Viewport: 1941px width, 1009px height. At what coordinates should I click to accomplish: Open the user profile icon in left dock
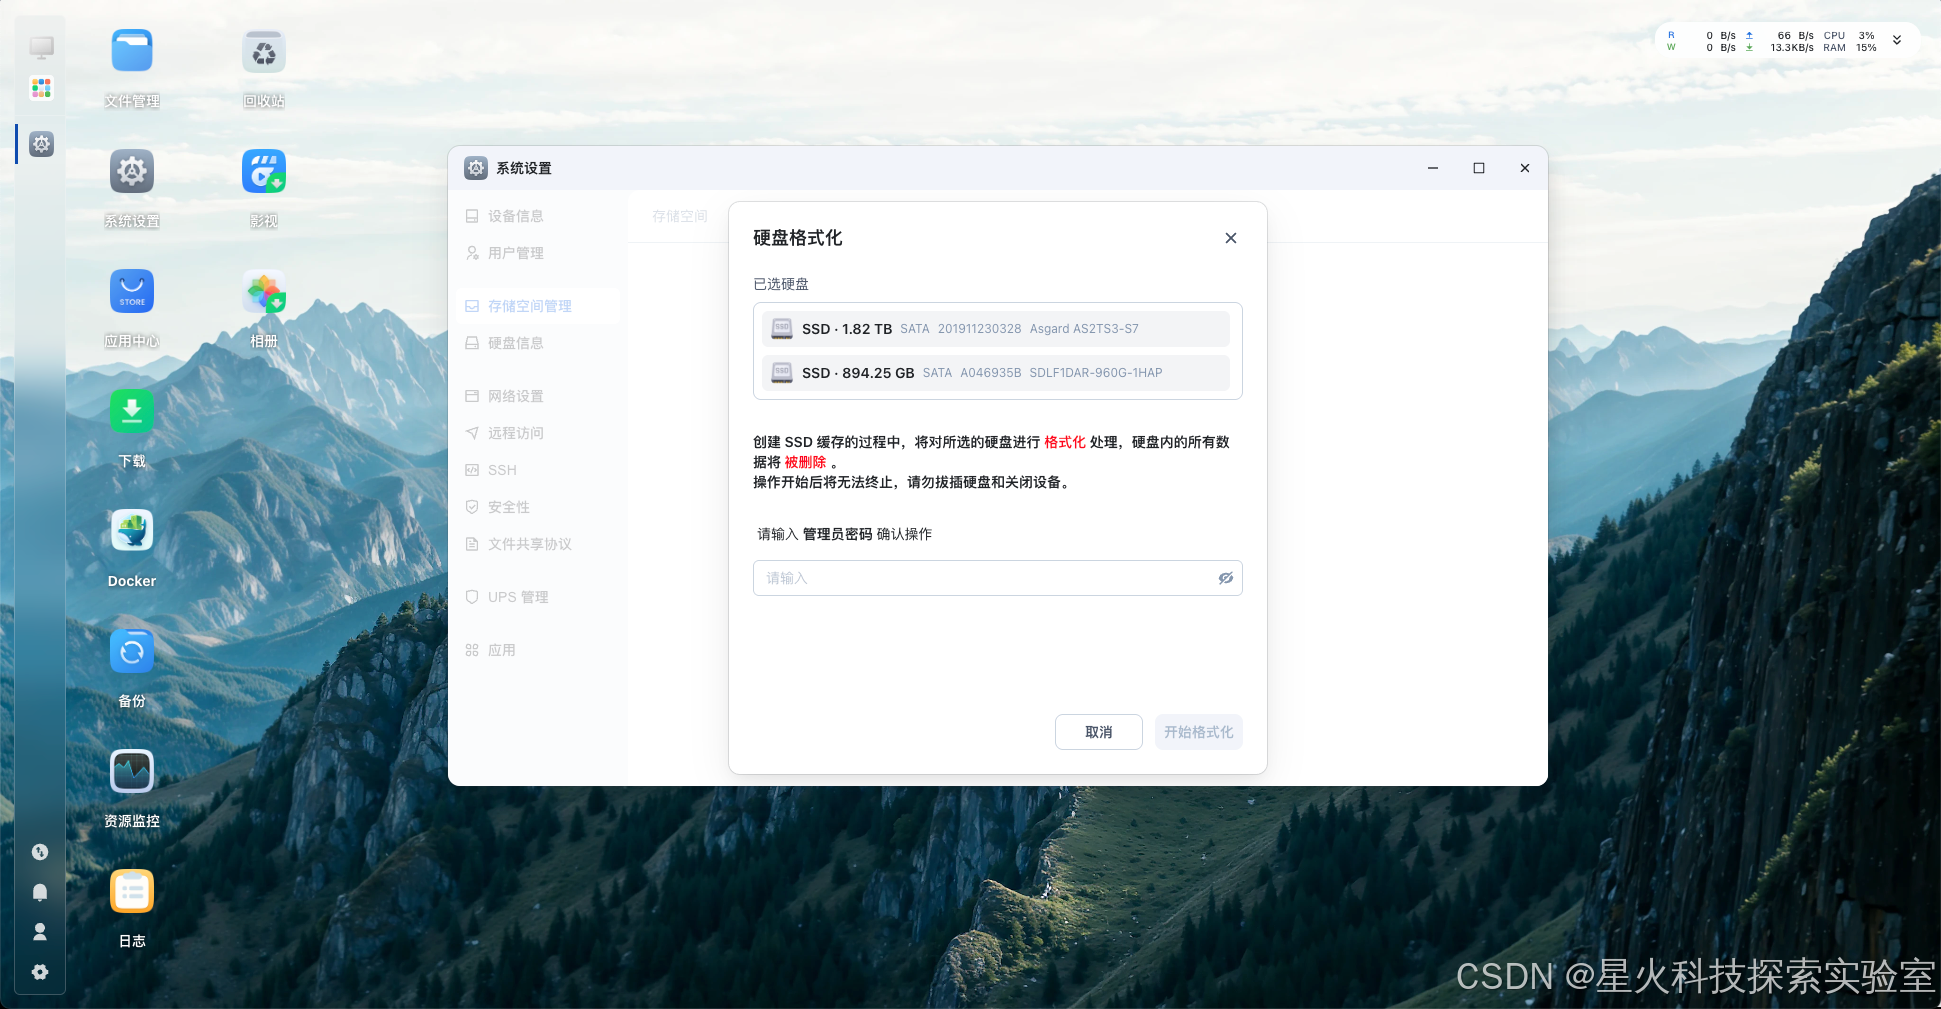click(40, 932)
